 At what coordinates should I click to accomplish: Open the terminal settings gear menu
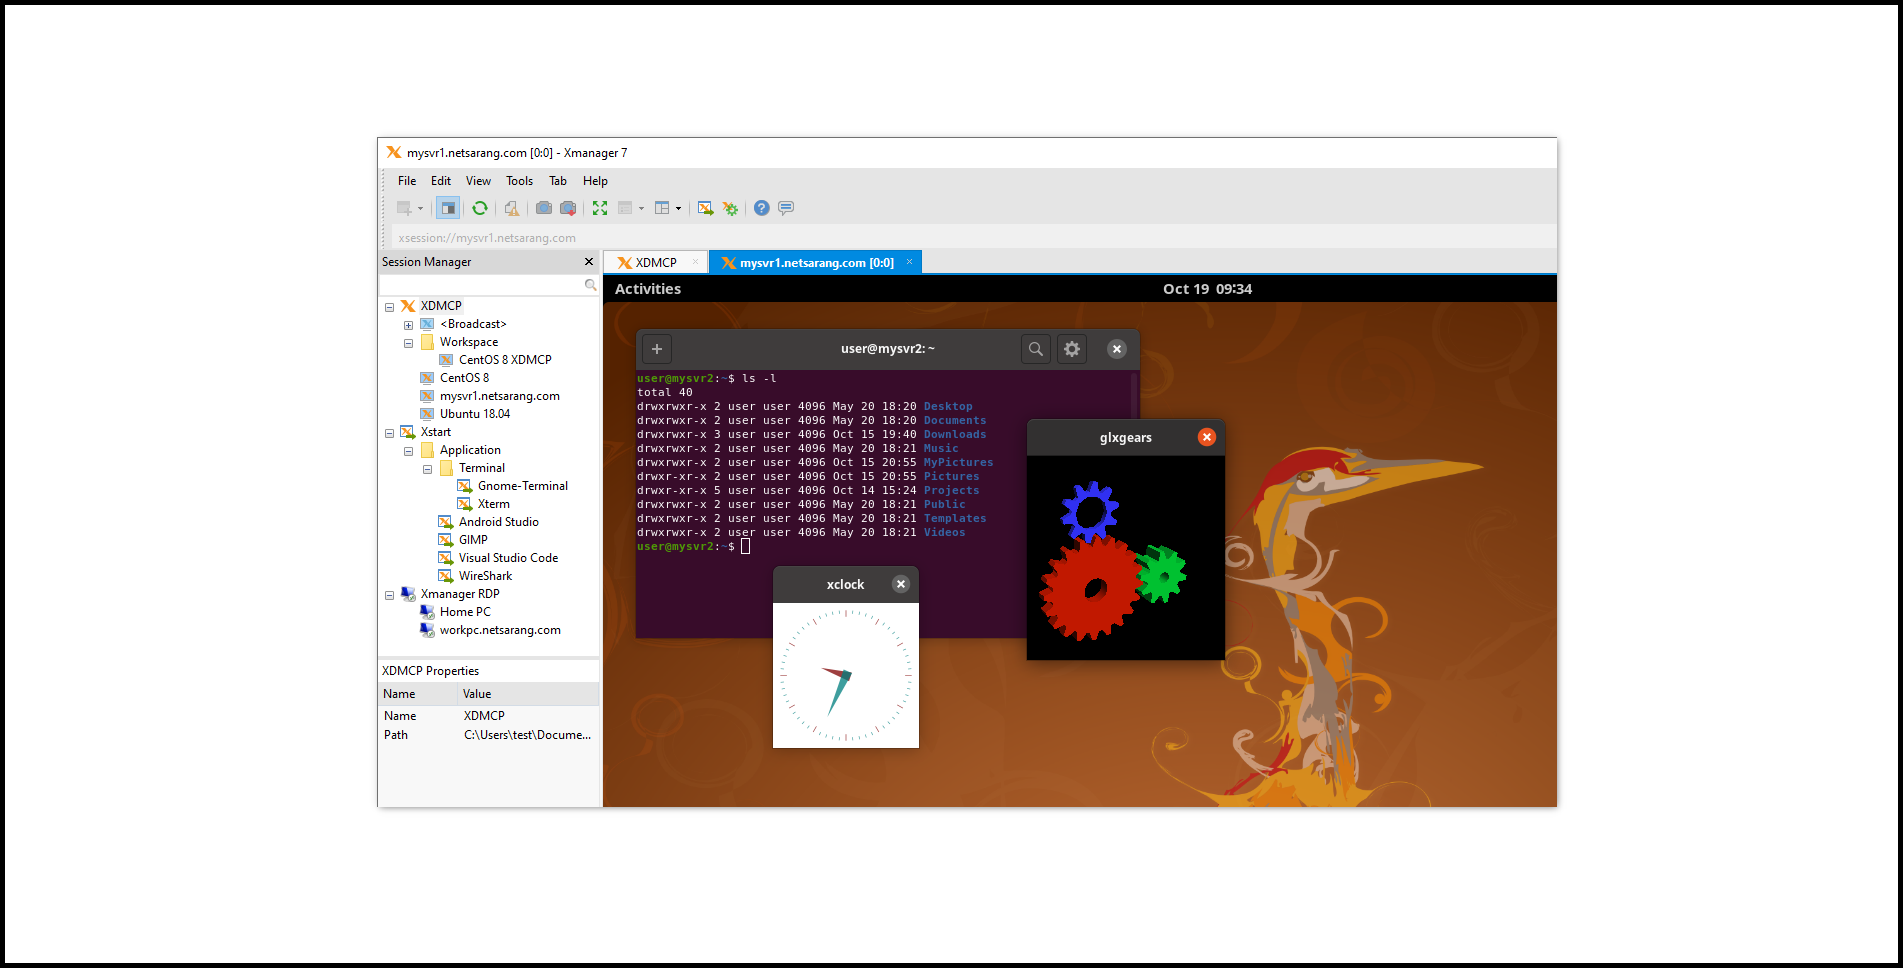click(1072, 349)
